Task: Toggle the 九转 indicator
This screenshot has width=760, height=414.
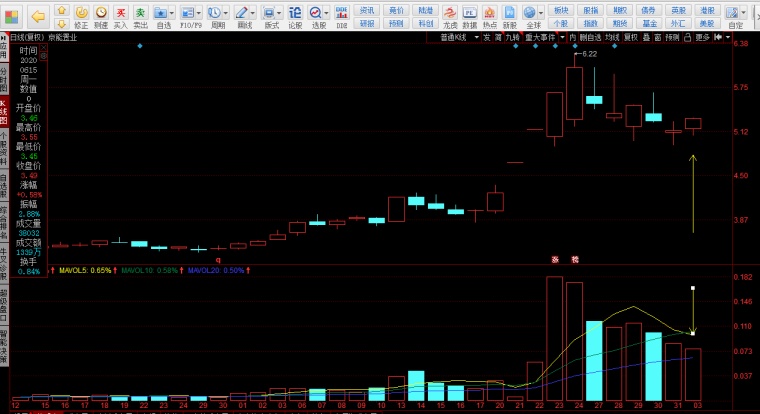Action: 512,37
